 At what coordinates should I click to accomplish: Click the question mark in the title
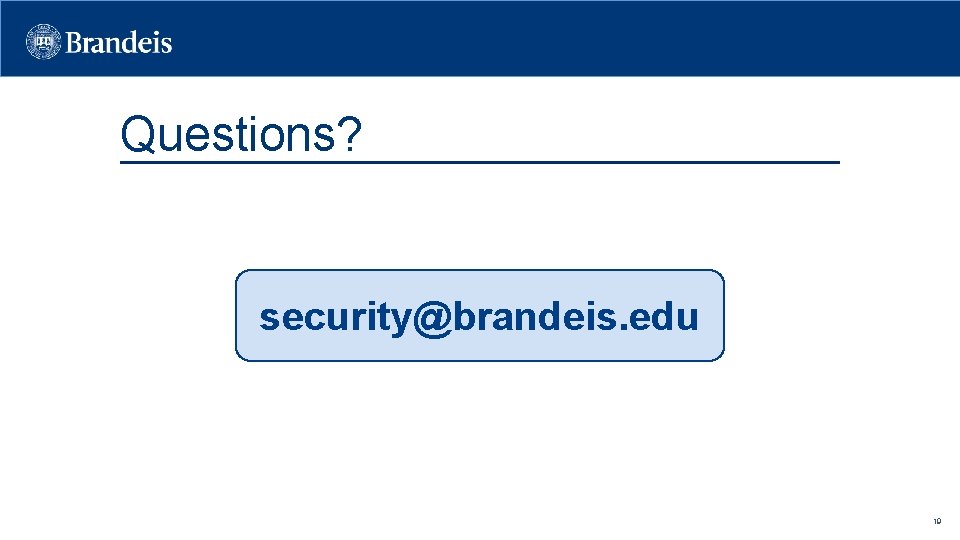(350, 135)
